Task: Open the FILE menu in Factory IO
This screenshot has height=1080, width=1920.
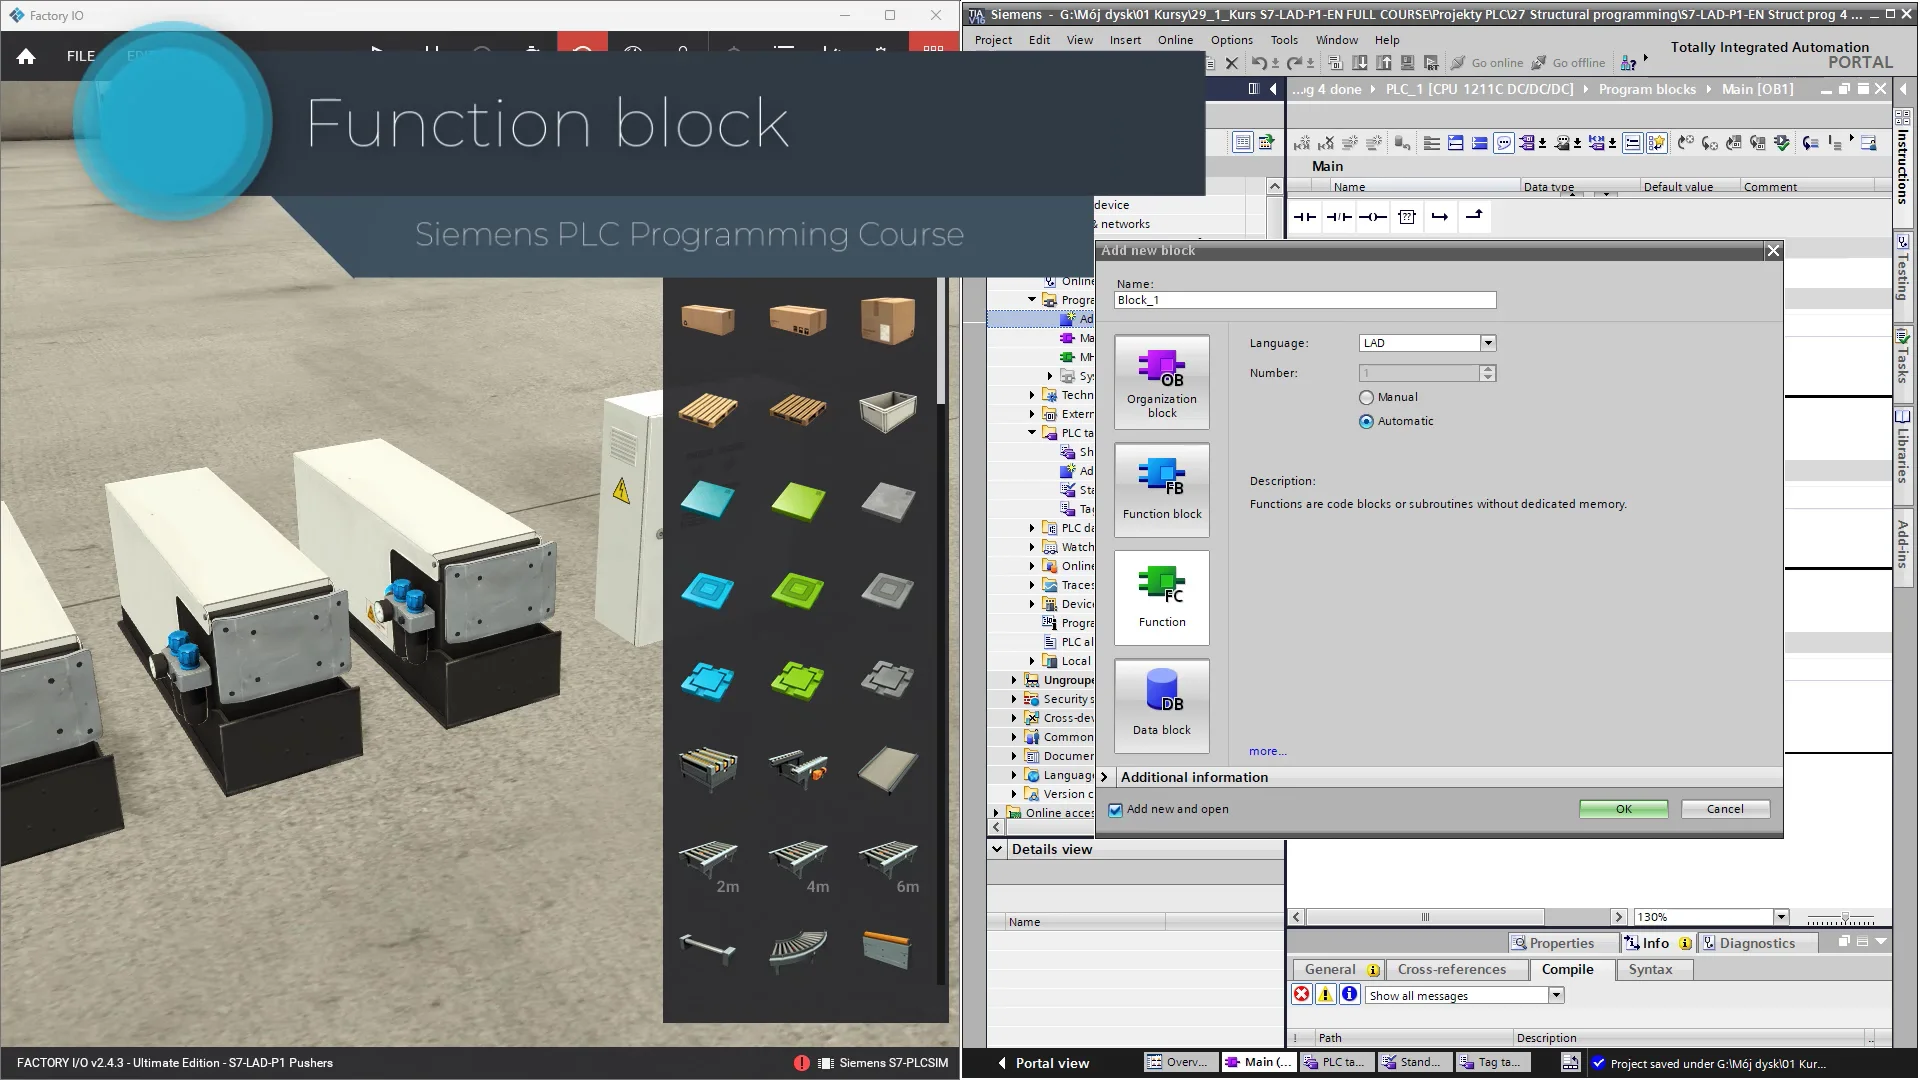Action: 81,56
